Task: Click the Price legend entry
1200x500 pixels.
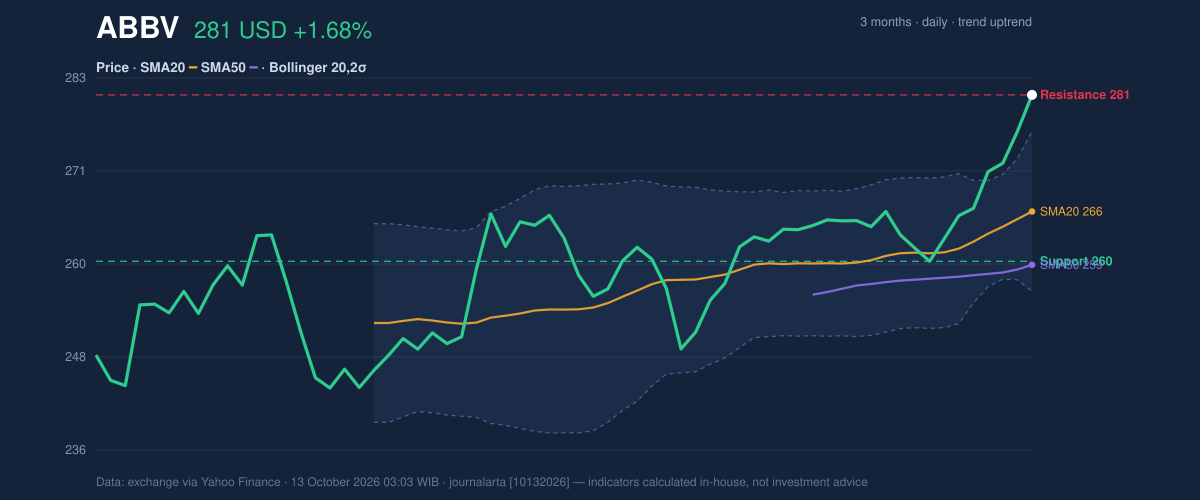Action: pyautogui.click(x=113, y=68)
